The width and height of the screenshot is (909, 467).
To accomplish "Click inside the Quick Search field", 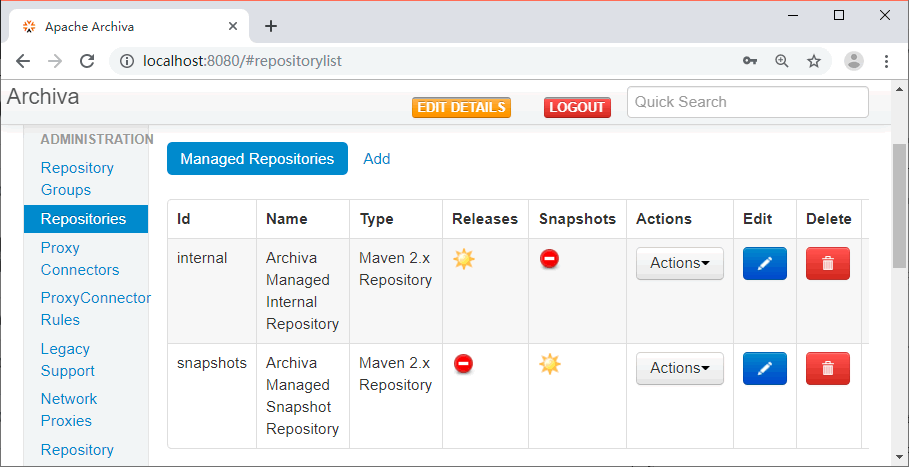I will point(747,102).
